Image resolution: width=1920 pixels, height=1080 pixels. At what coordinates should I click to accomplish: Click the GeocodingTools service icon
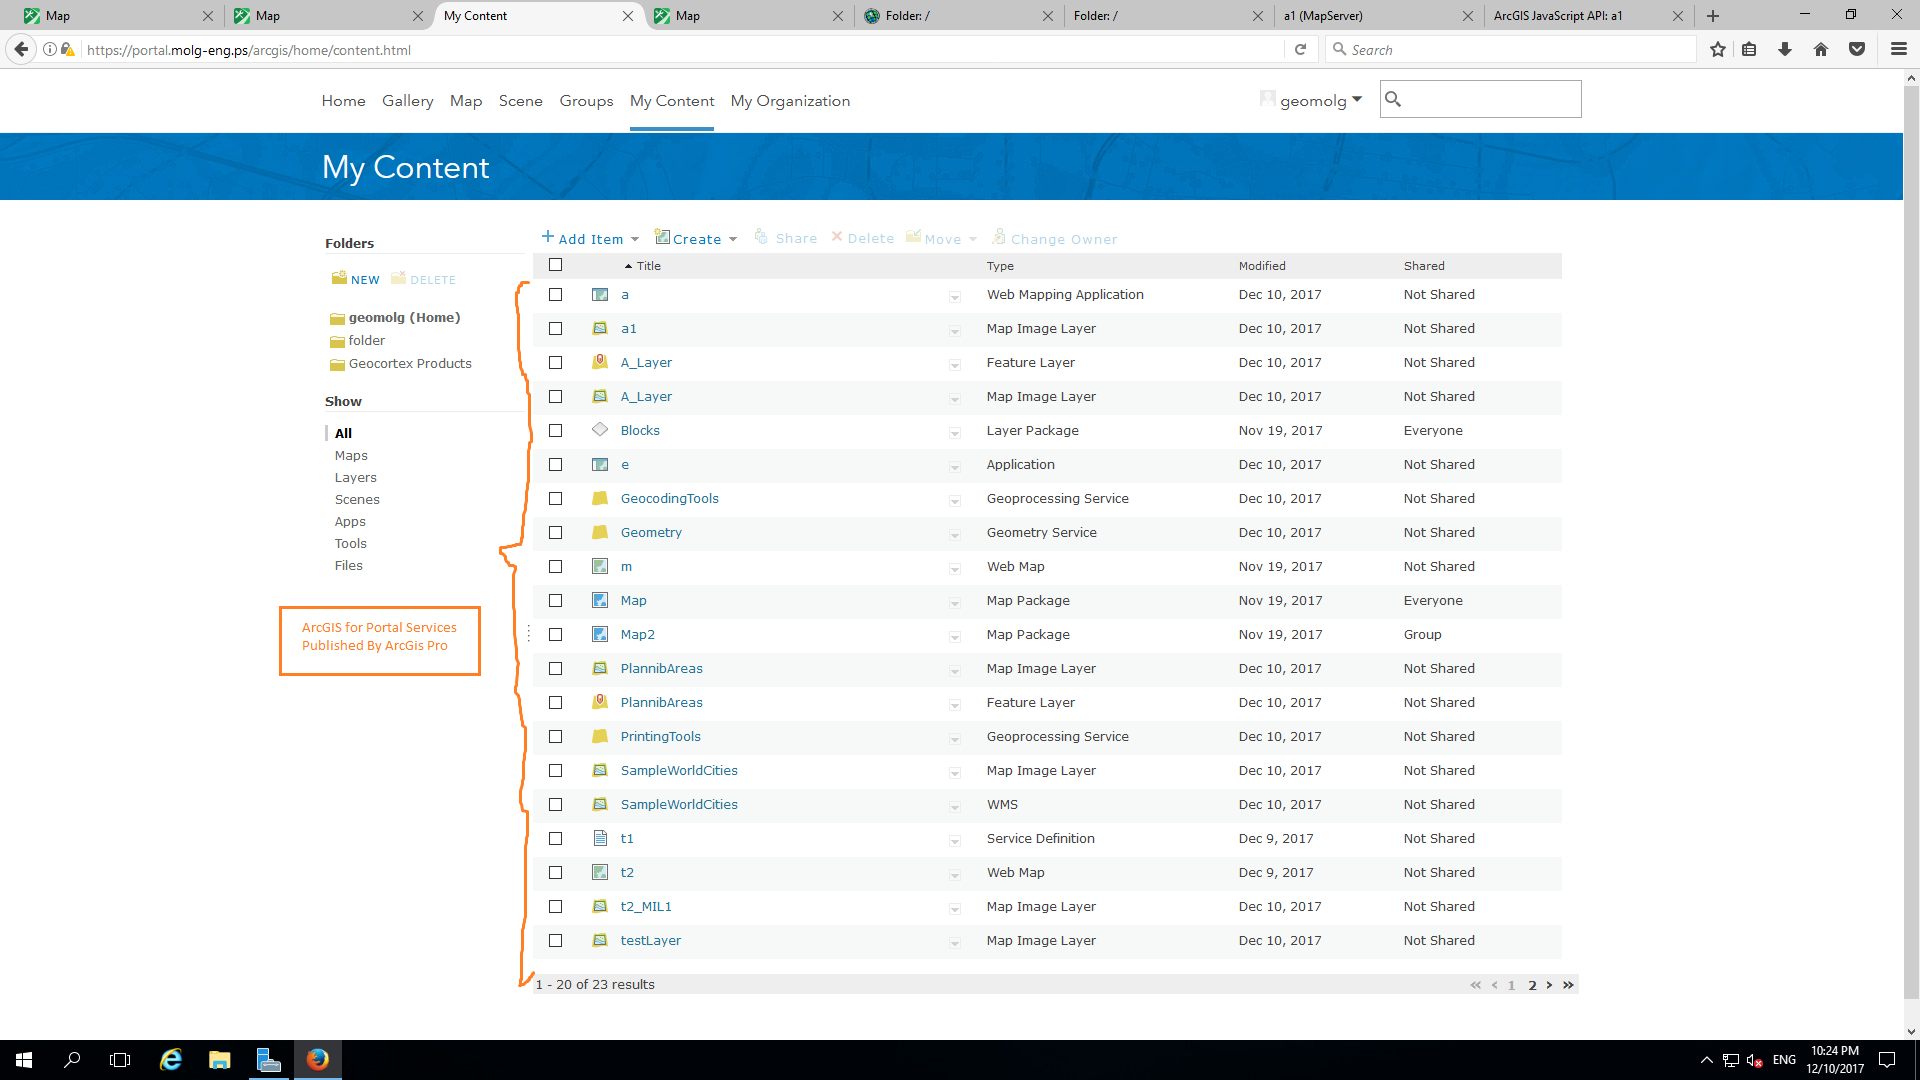(600, 498)
